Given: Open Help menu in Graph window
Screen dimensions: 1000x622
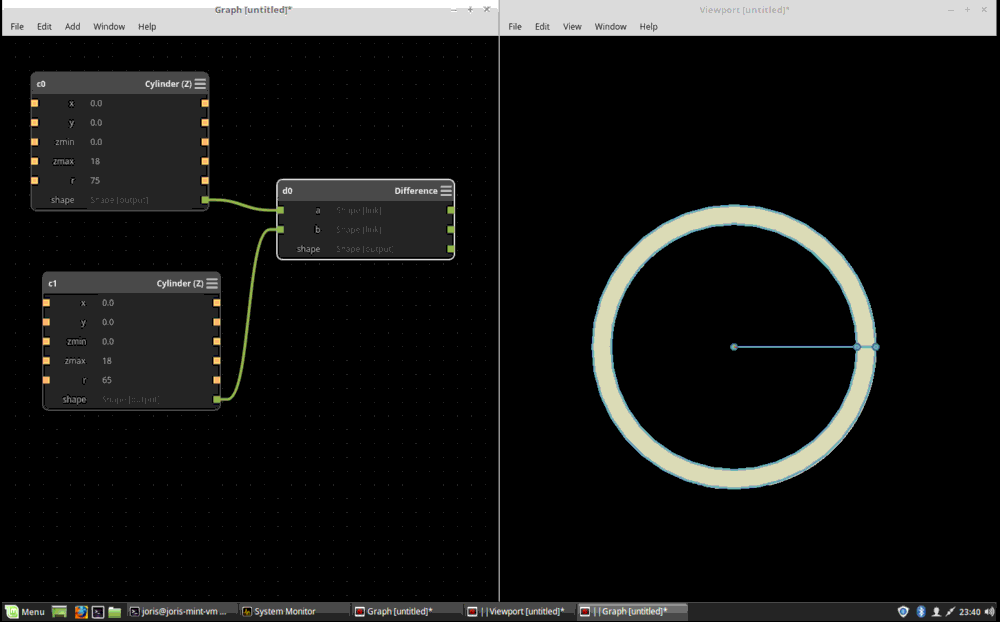Looking at the screenshot, I should click(x=147, y=26).
